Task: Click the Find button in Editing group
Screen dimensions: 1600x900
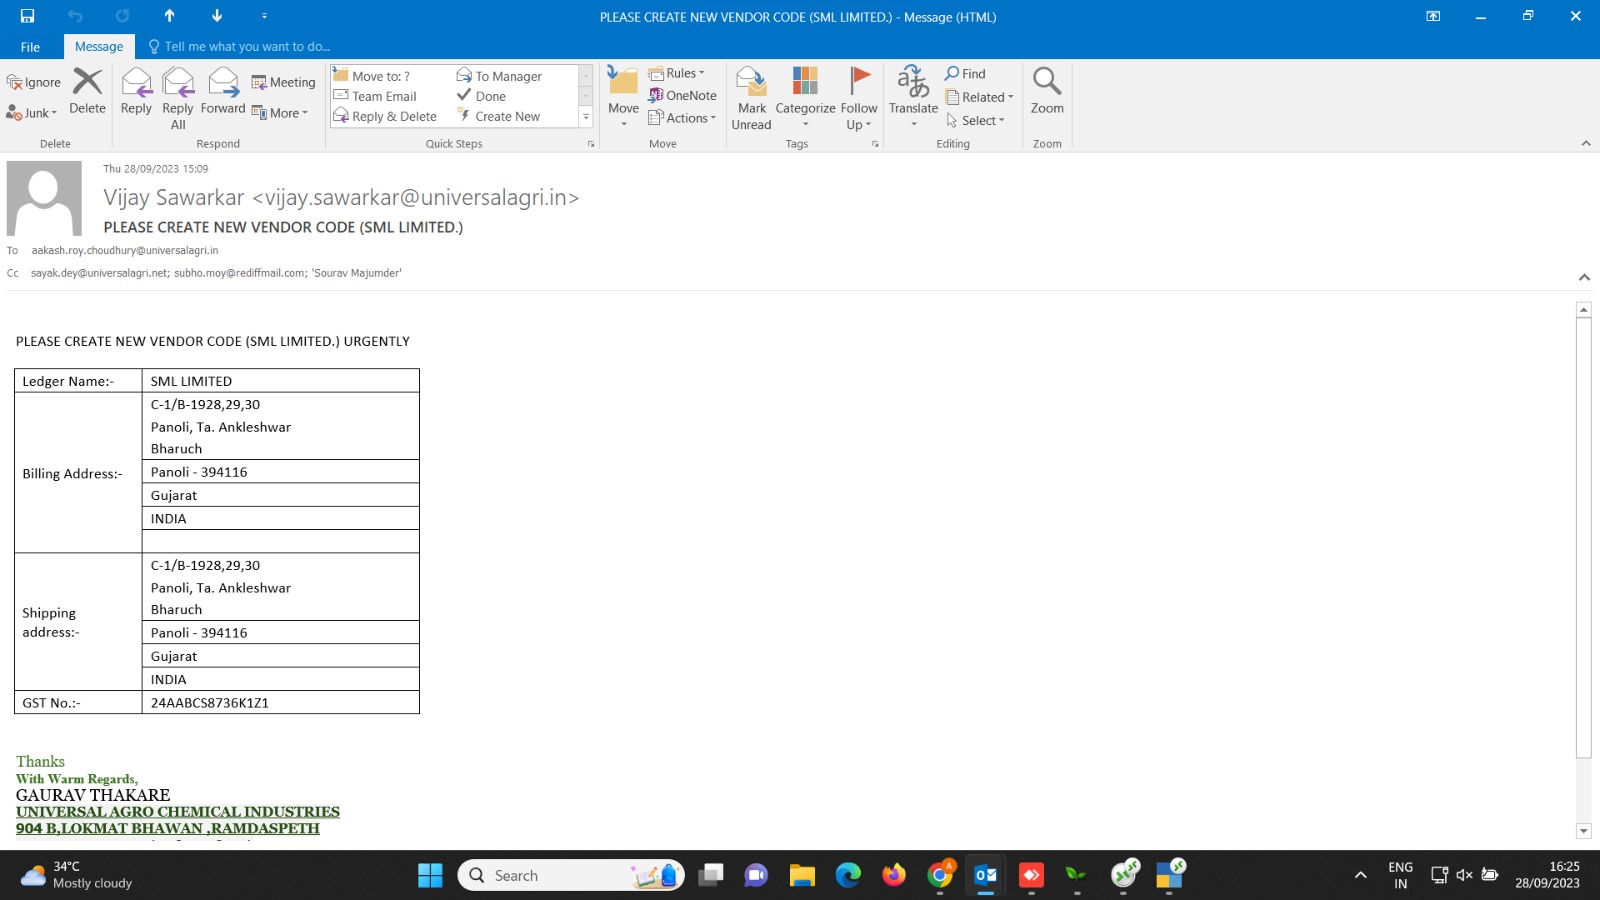Action: 966,74
